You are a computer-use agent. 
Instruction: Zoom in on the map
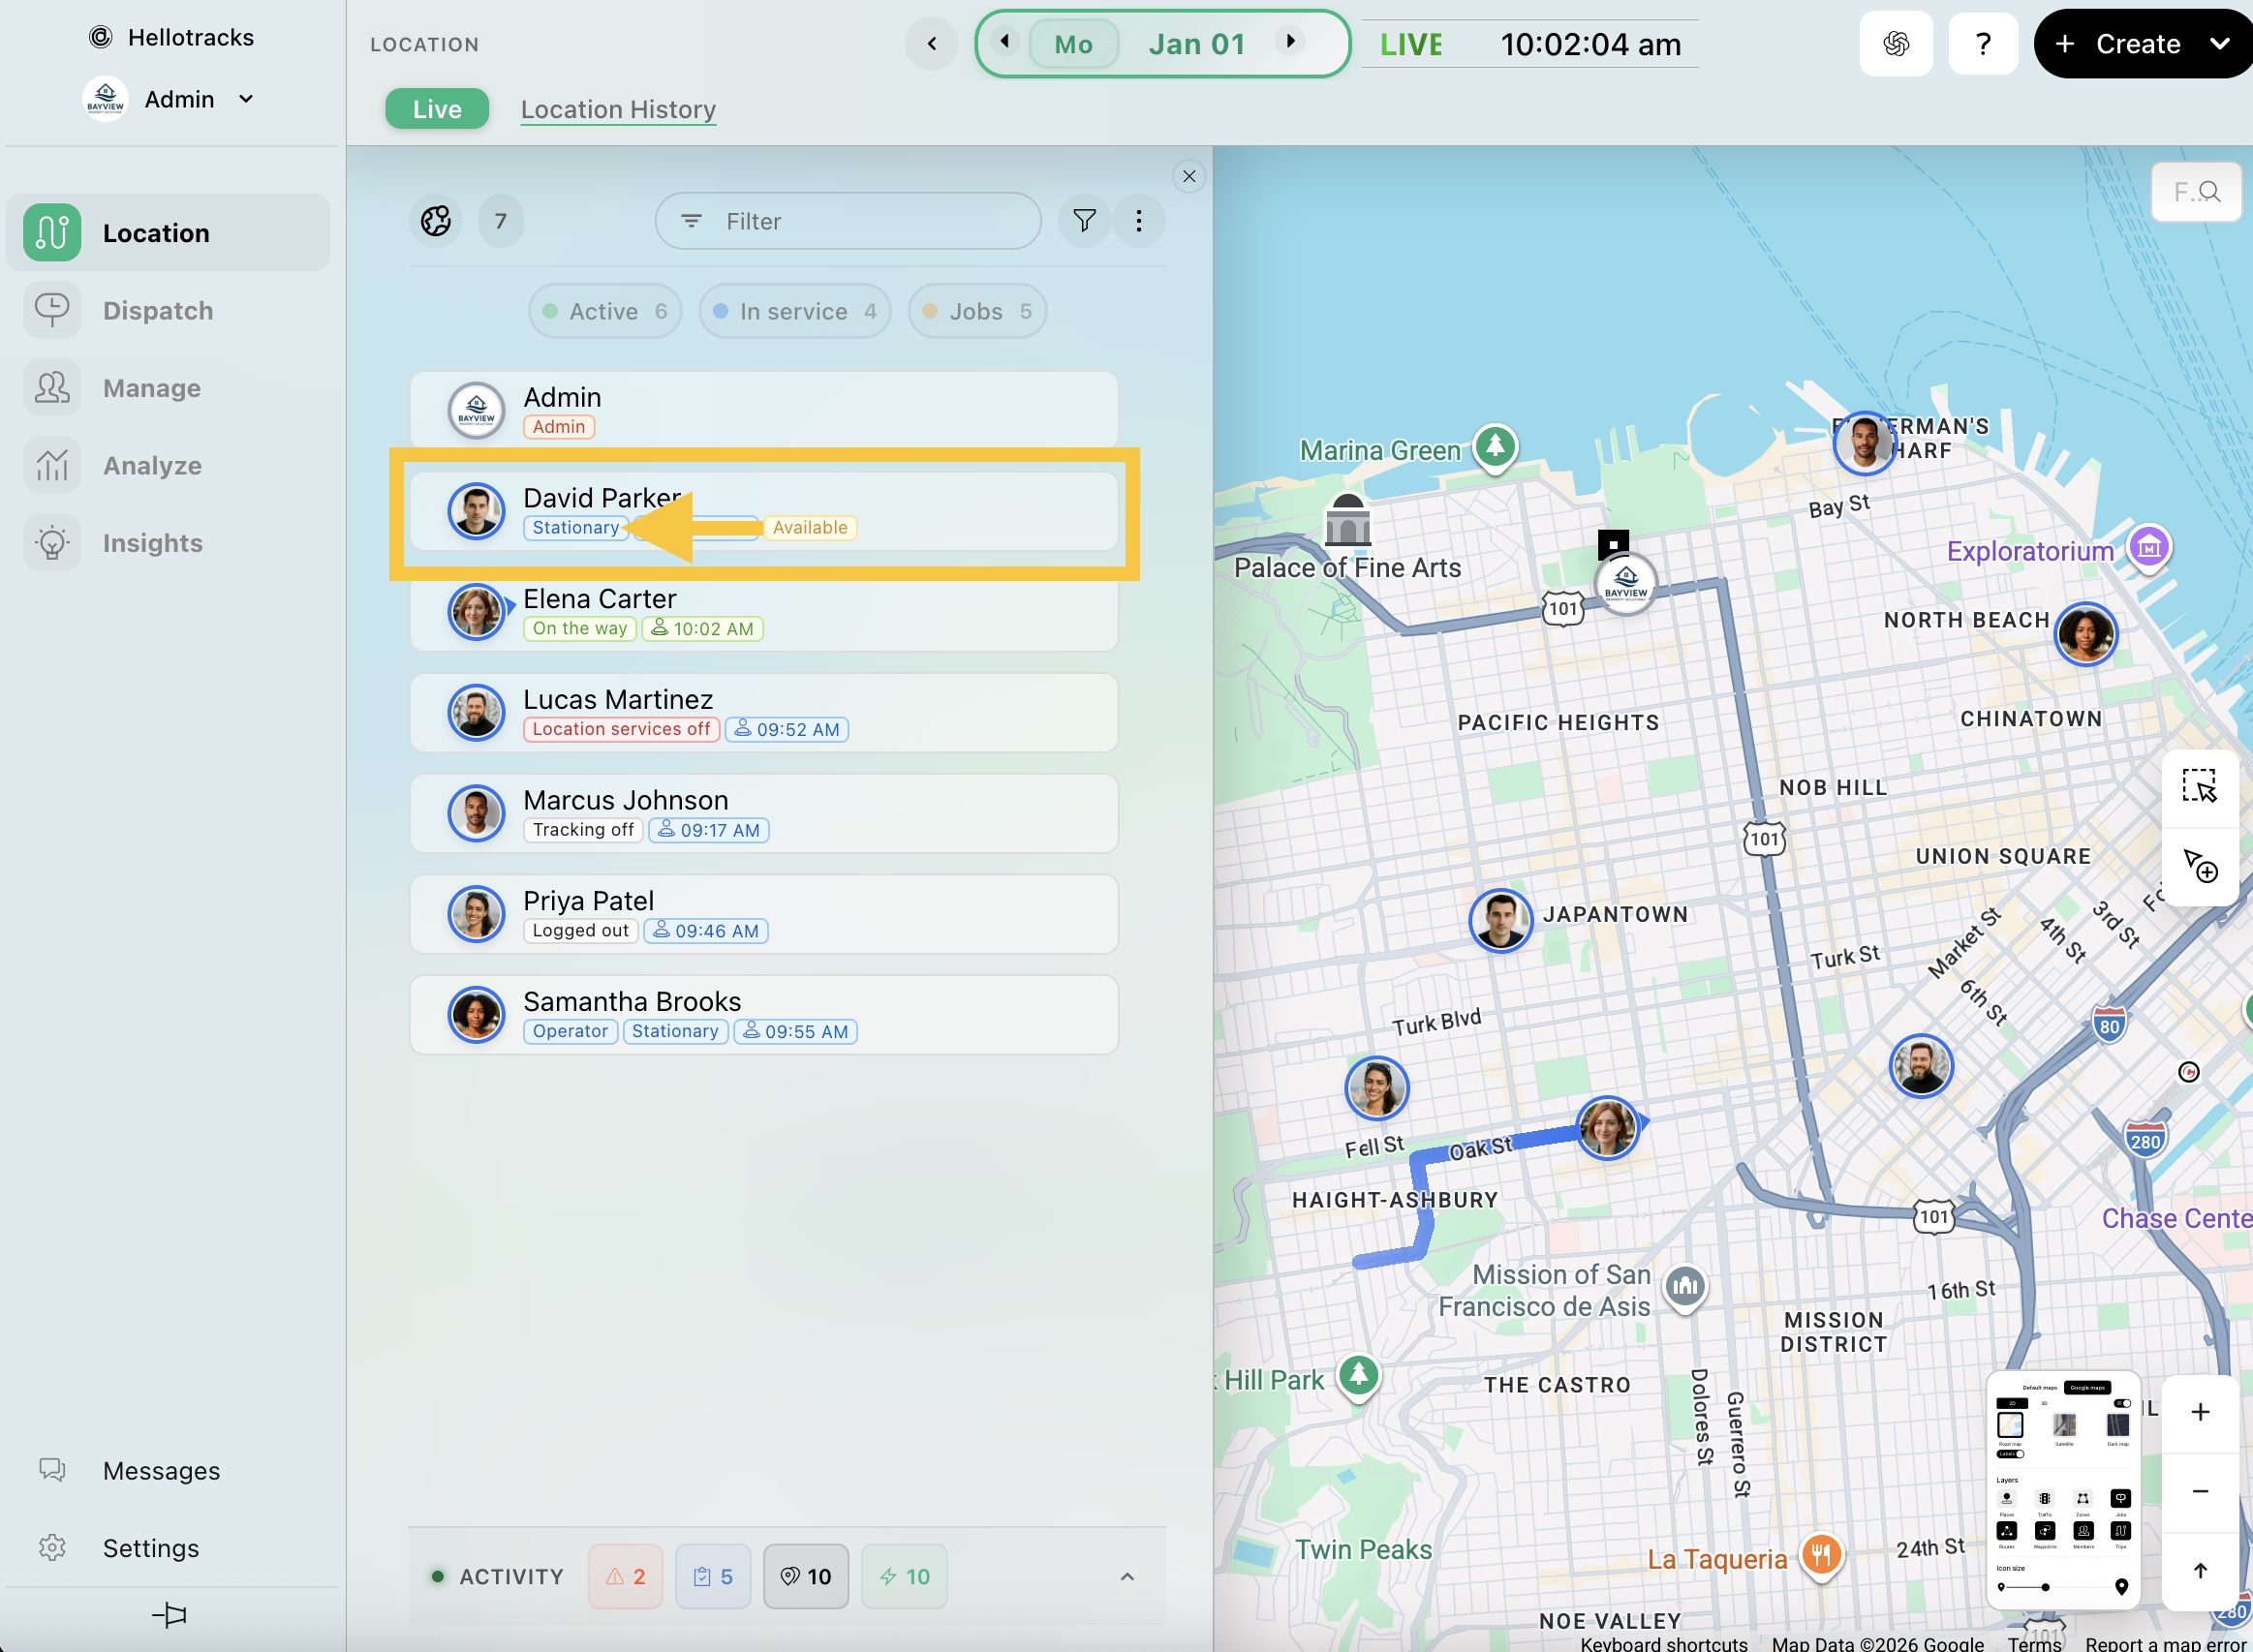click(x=2200, y=1411)
